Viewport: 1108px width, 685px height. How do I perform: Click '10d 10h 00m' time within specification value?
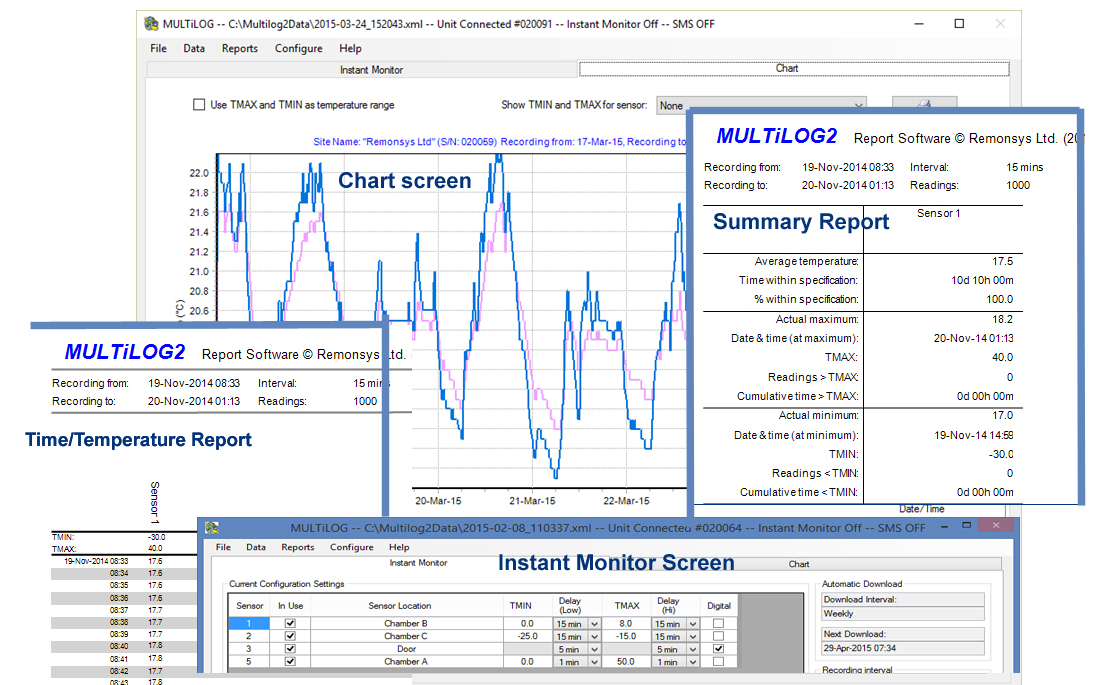coord(982,280)
